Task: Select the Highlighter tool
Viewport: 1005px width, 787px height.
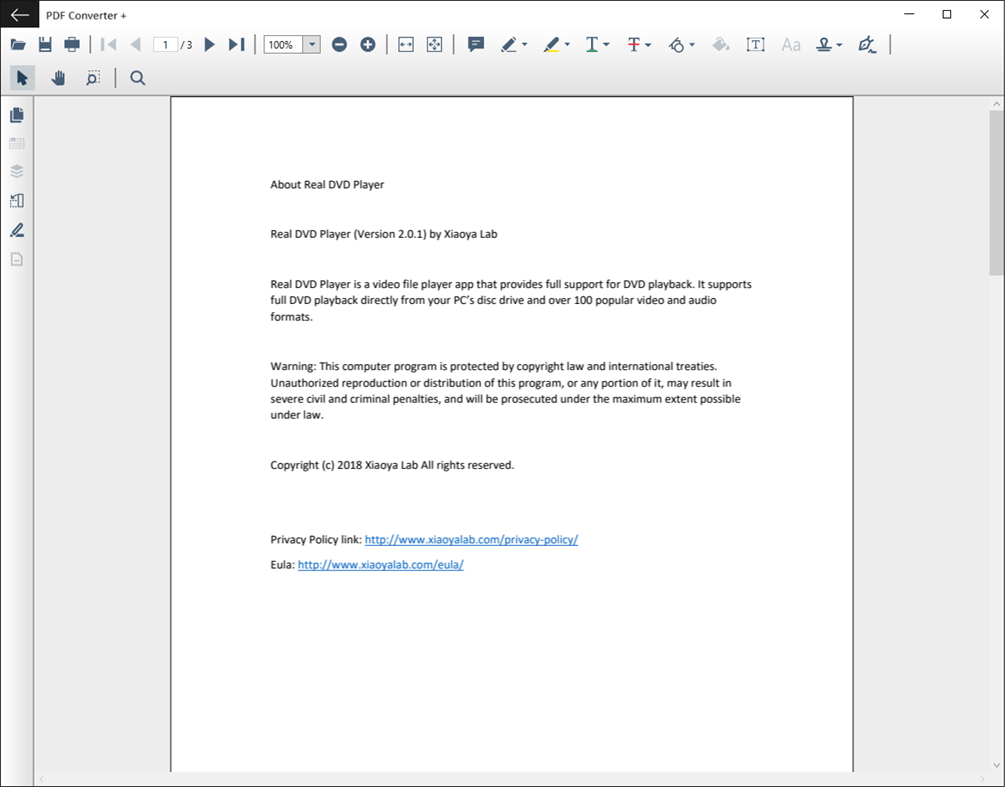Action: (551, 44)
